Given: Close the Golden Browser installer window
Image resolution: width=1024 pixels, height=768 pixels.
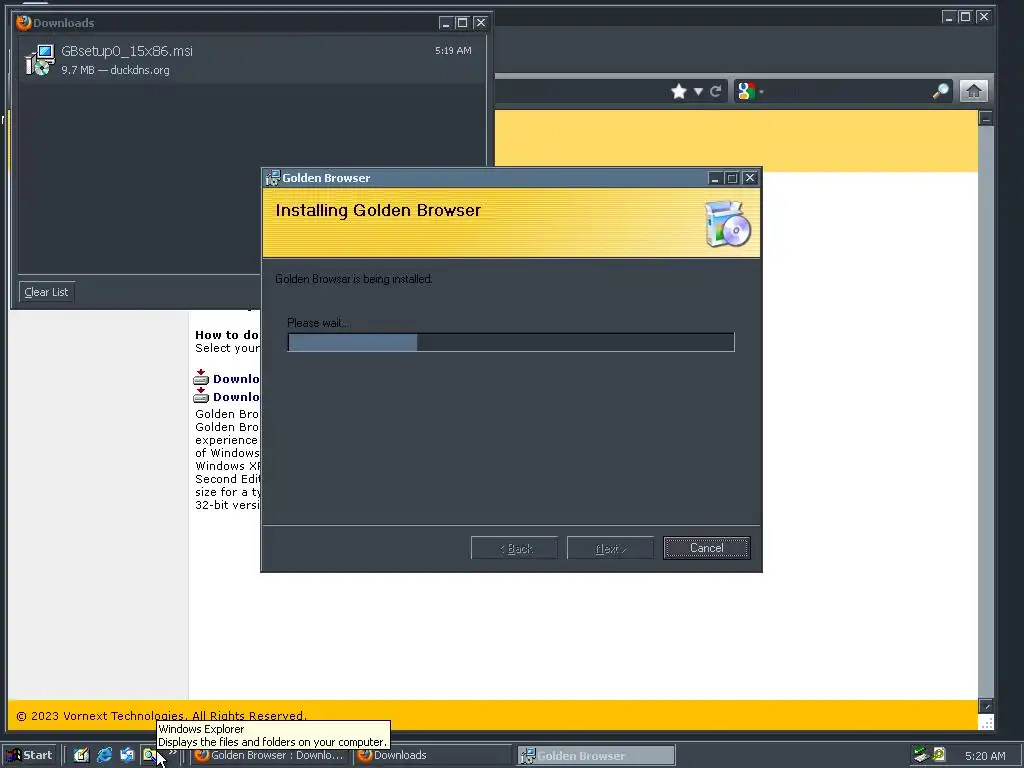Looking at the screenshot, I should (x=750, y=178).
